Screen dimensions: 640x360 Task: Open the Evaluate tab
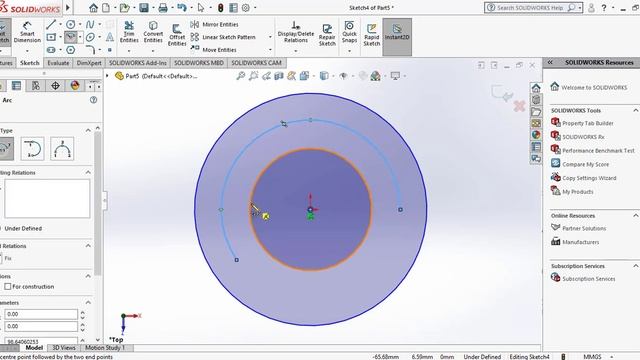click(x=58, y=63)
